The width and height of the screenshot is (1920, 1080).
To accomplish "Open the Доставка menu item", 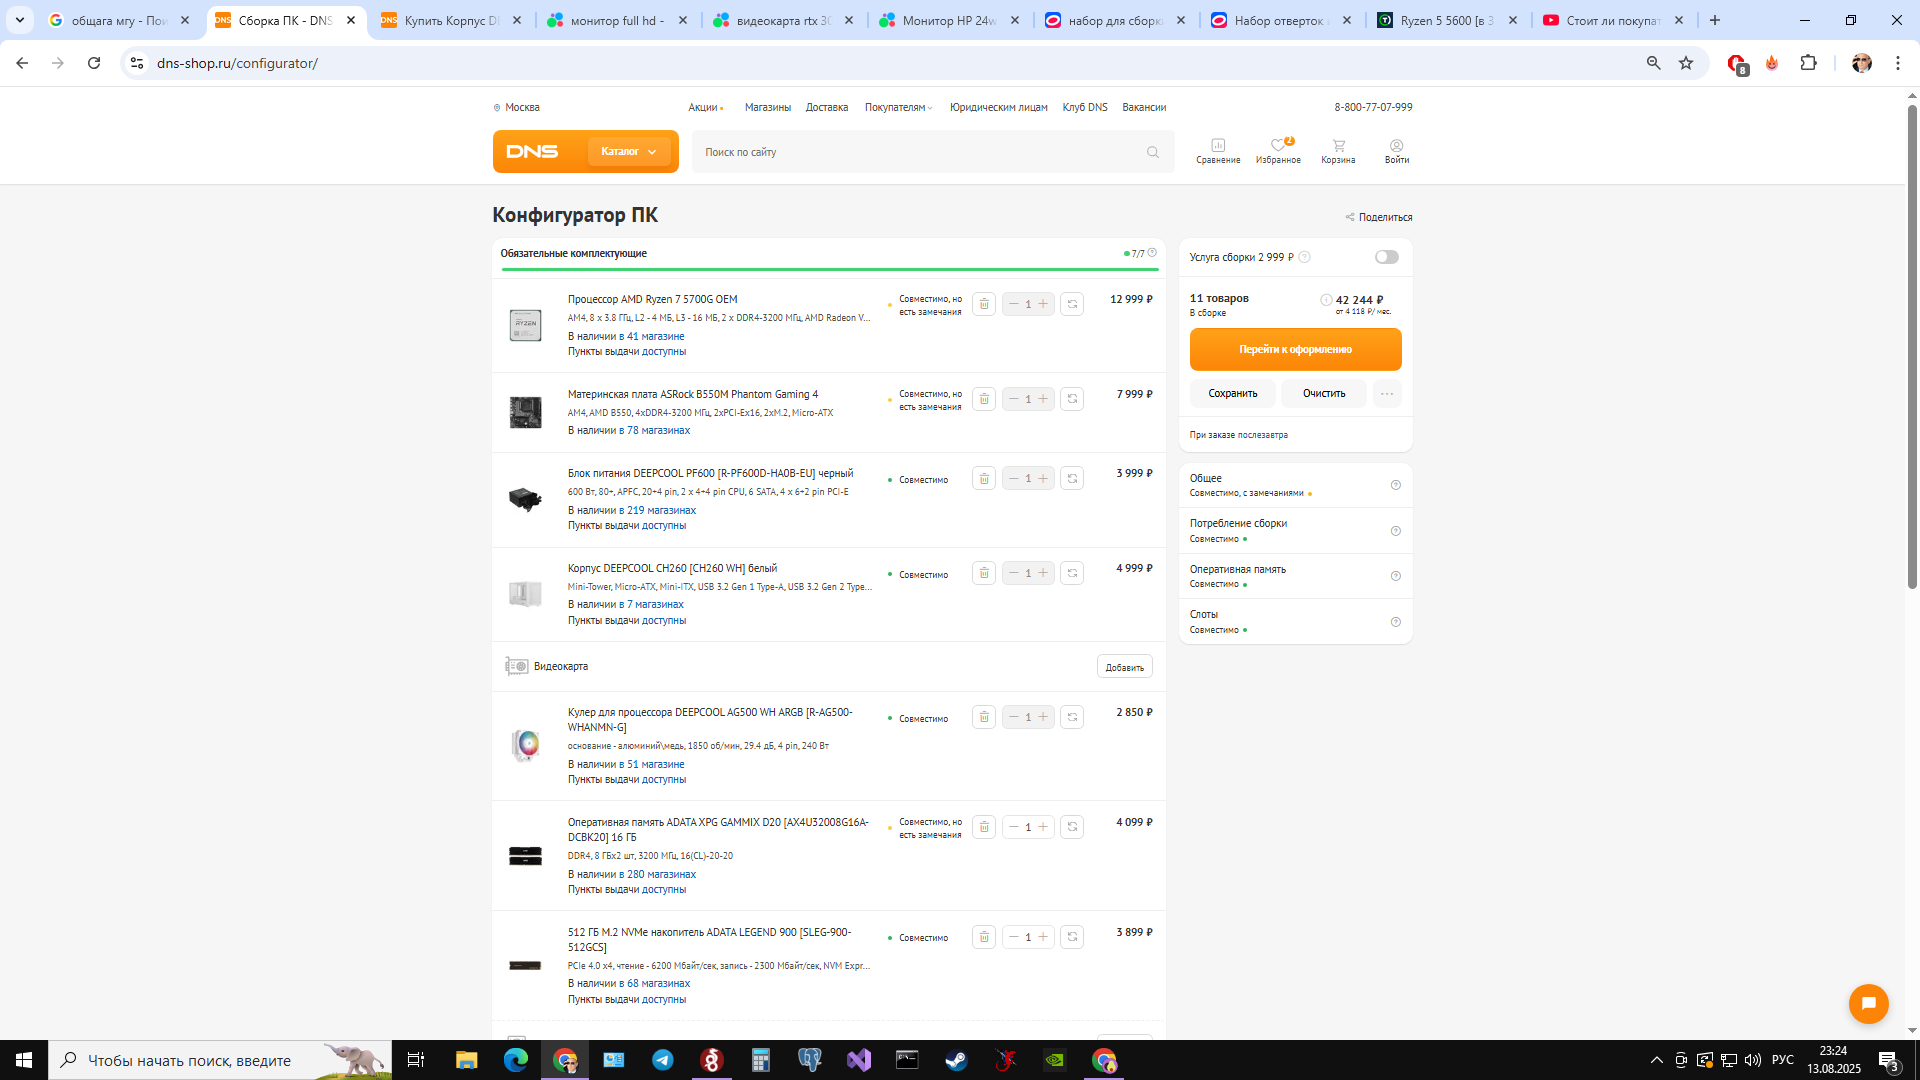I will tap(826, 107).
